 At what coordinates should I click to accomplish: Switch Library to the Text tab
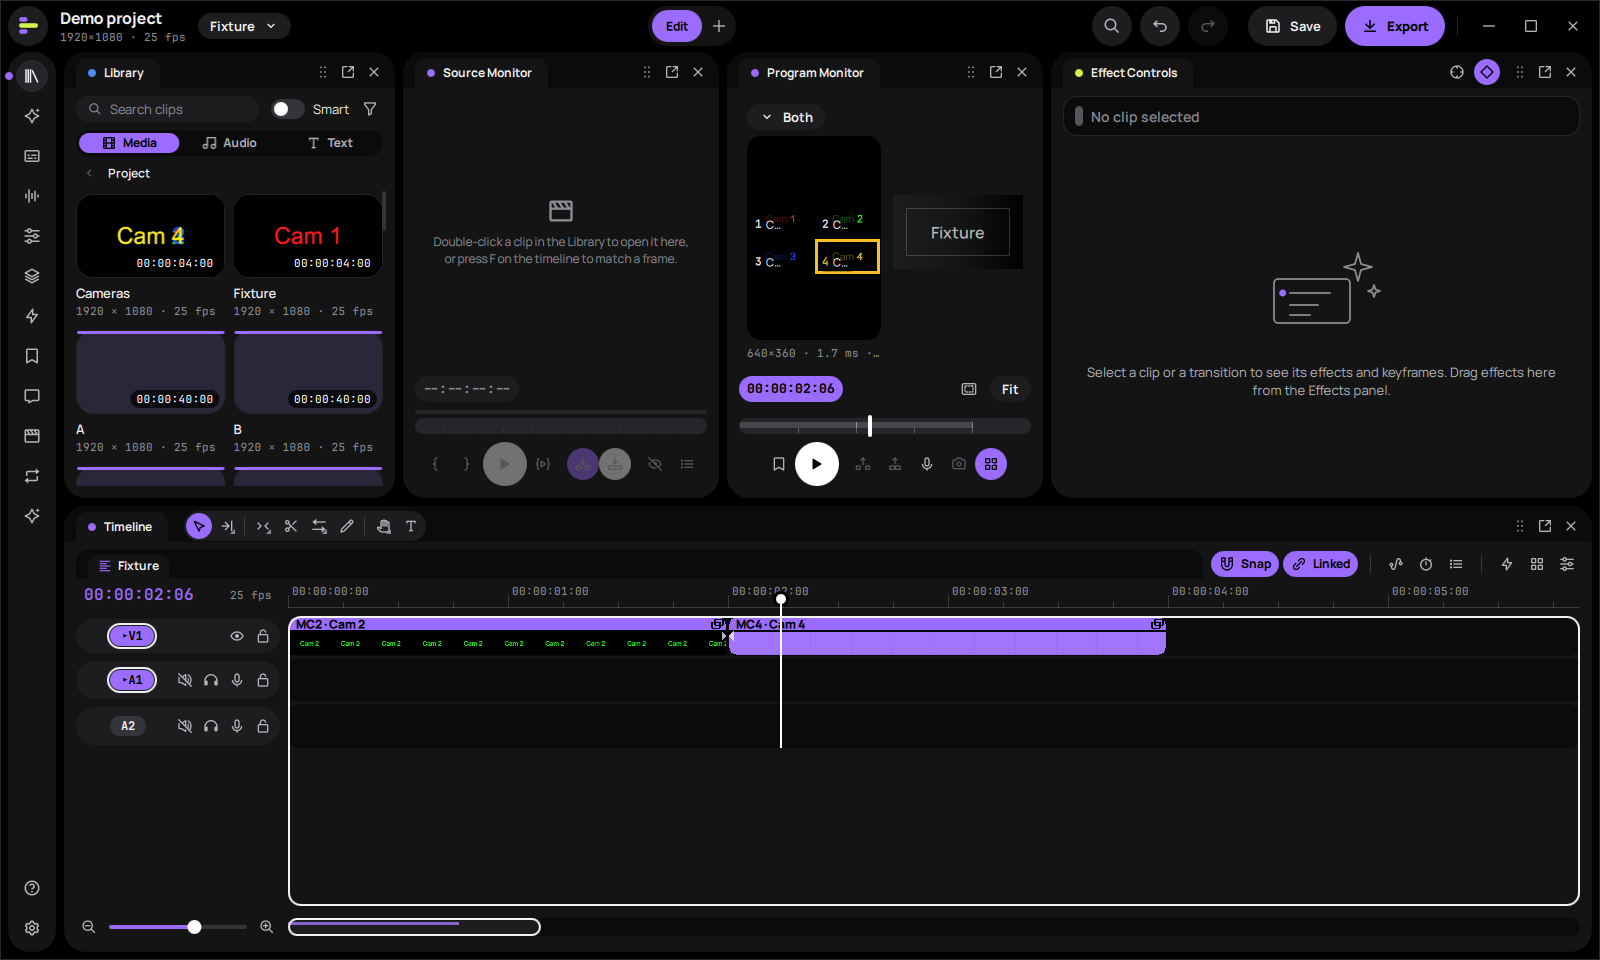(330, 143)
